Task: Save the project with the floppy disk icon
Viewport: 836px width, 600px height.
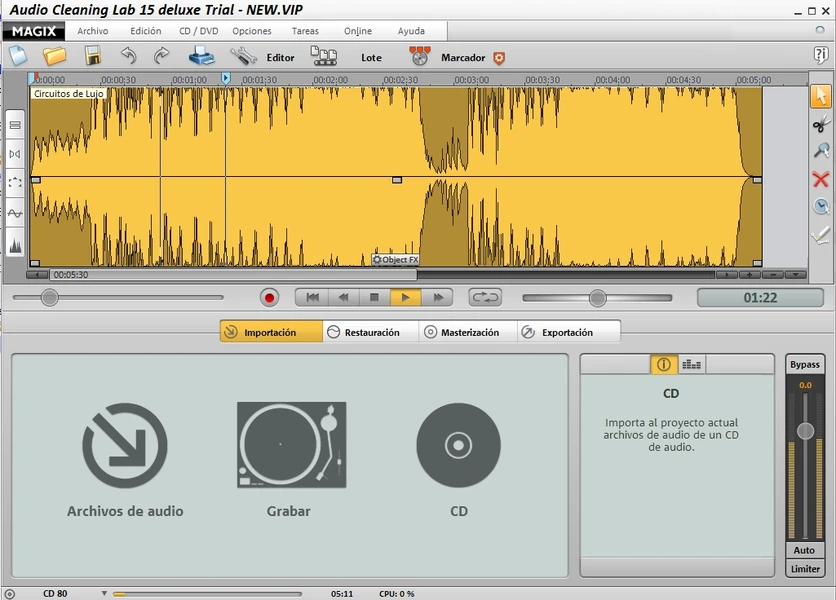Action: tap(93, 55)
